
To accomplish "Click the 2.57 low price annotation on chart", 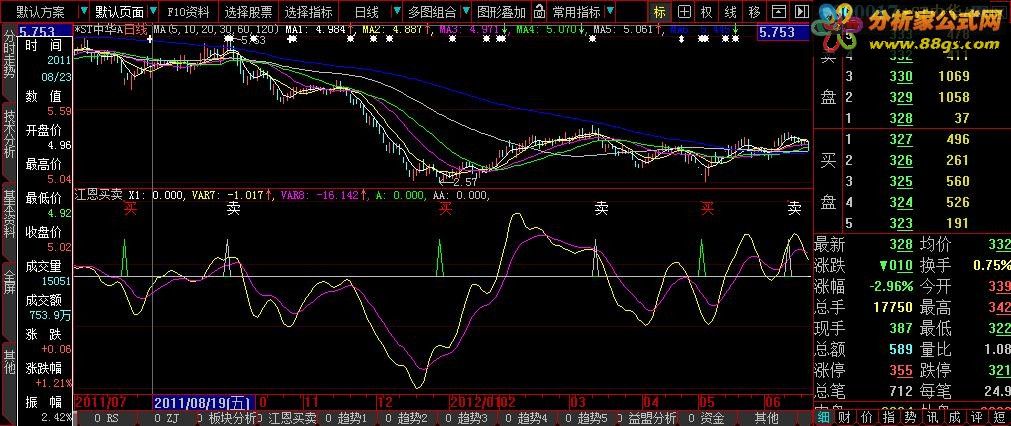I will point(465,182).
